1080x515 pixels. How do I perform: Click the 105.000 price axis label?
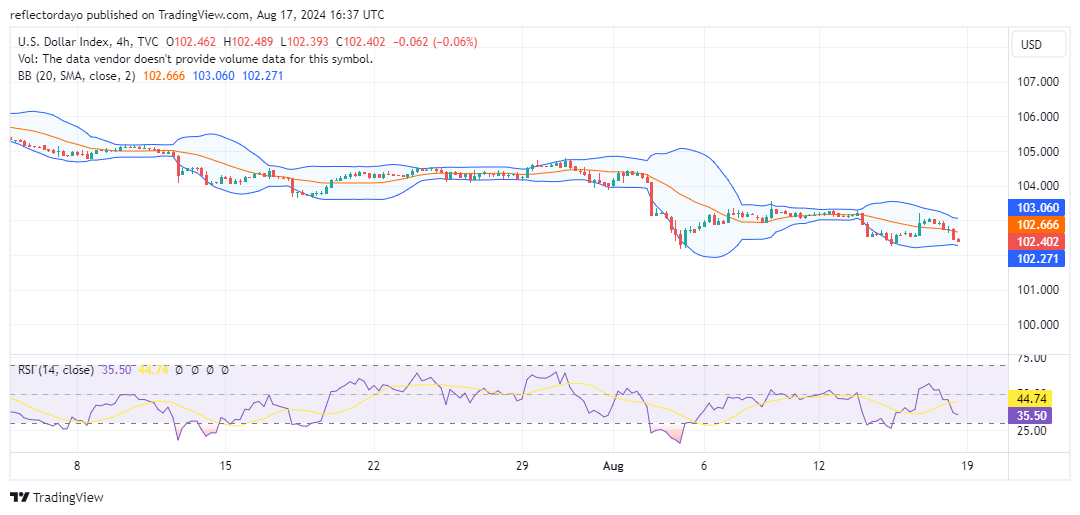[x=1038, y=151]
